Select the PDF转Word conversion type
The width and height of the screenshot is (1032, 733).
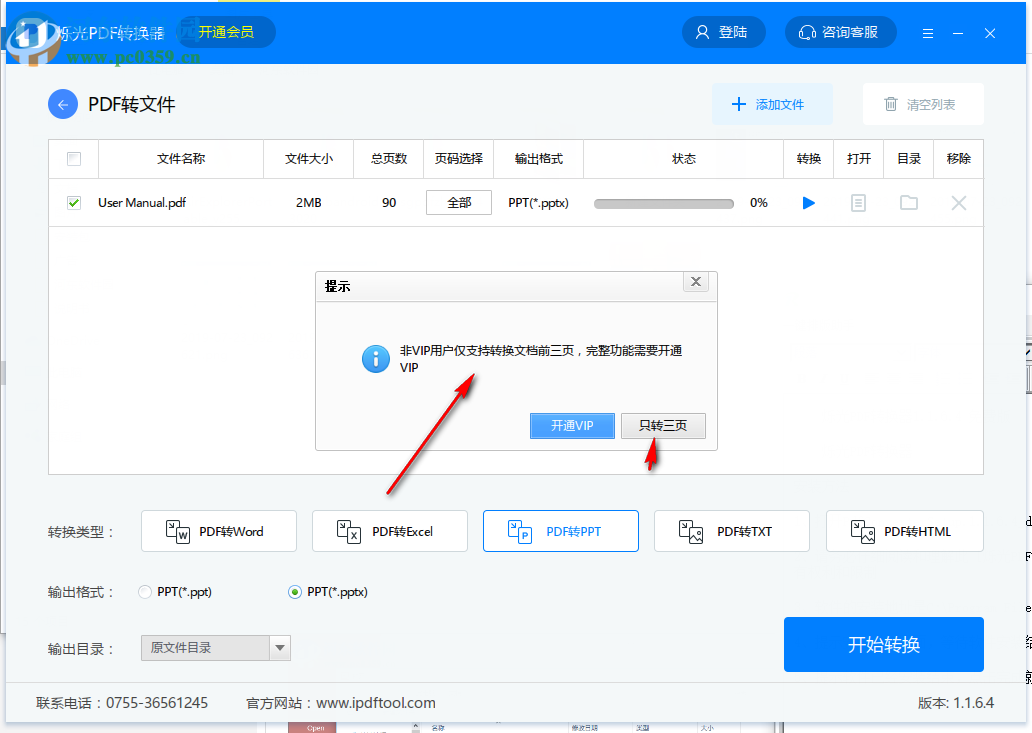click(x=218, y=531)
